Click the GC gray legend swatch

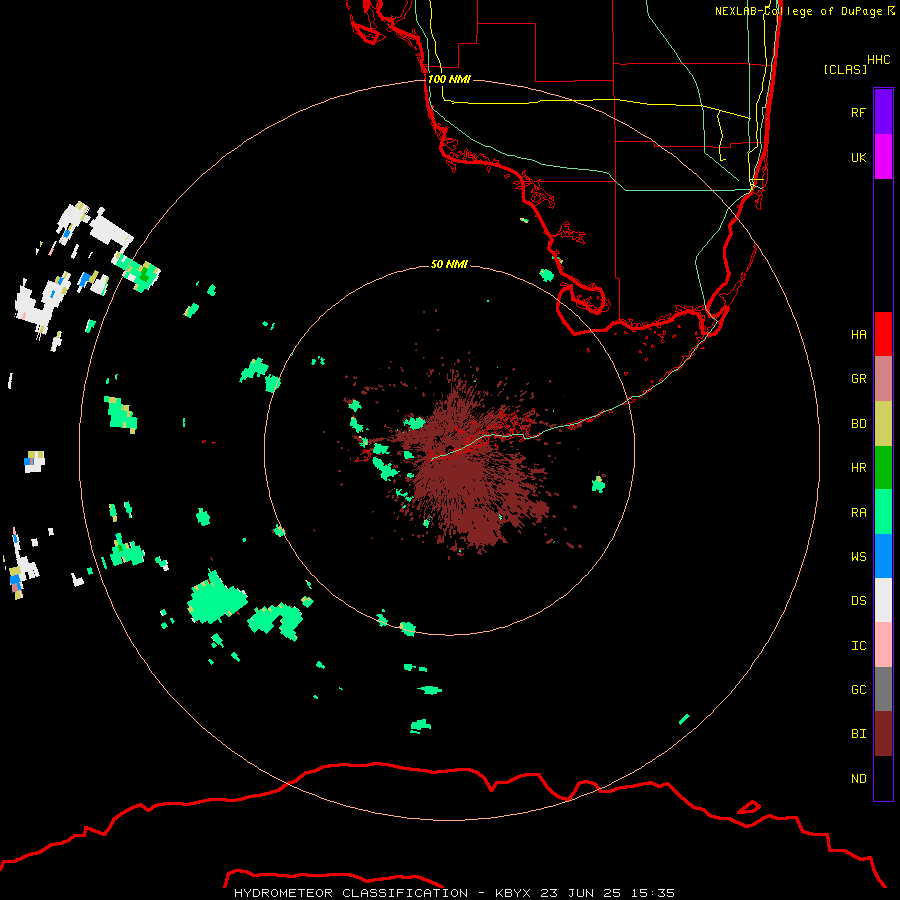883,689
